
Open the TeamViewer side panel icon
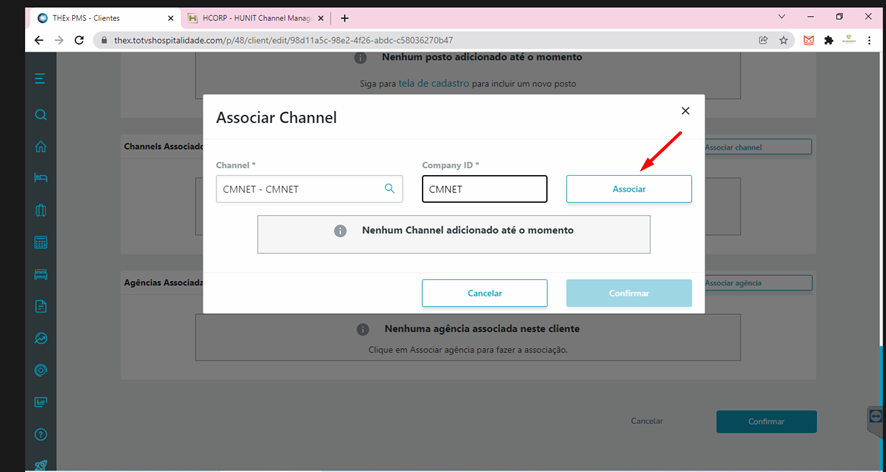pos(875,417)
